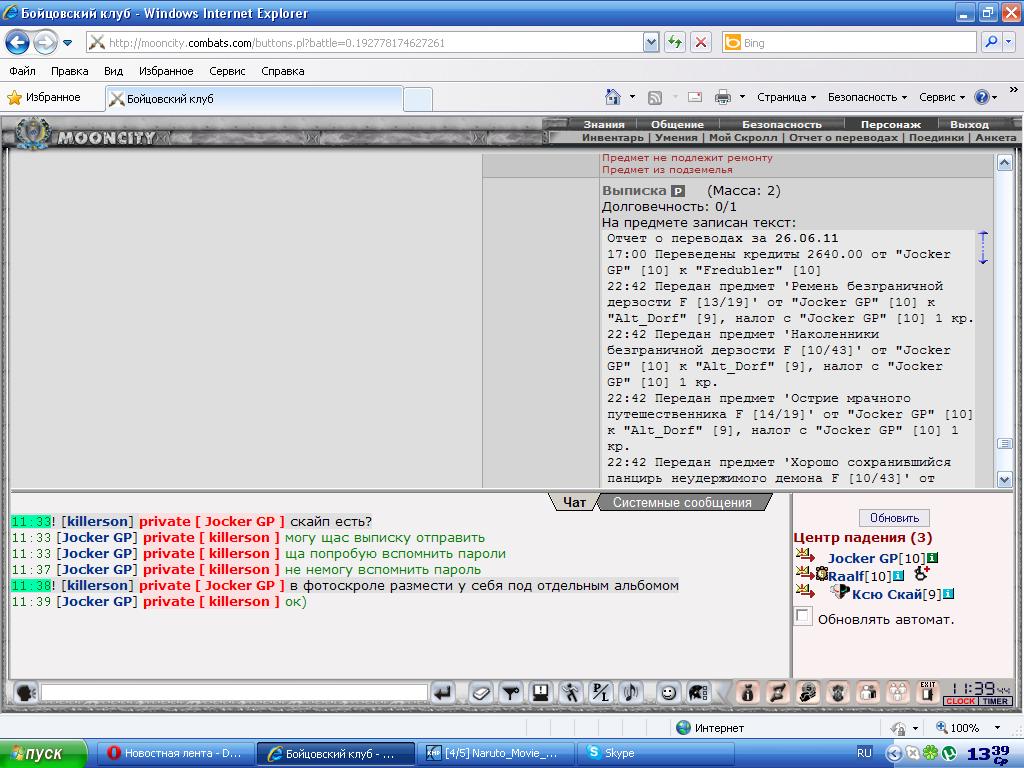Click the printer icon in IE toolbar

click(722, 97)
